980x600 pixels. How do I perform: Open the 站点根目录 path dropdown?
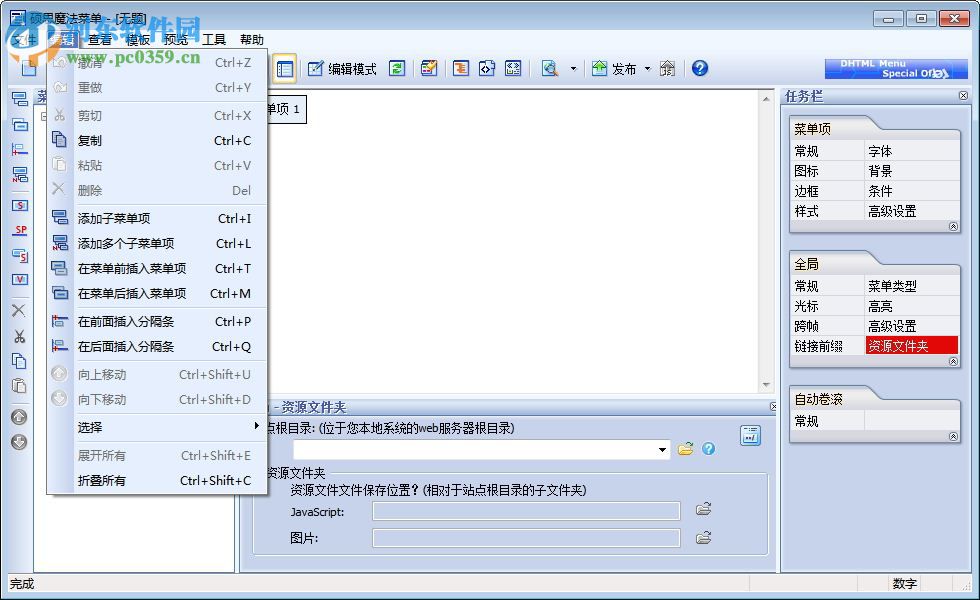662,450
